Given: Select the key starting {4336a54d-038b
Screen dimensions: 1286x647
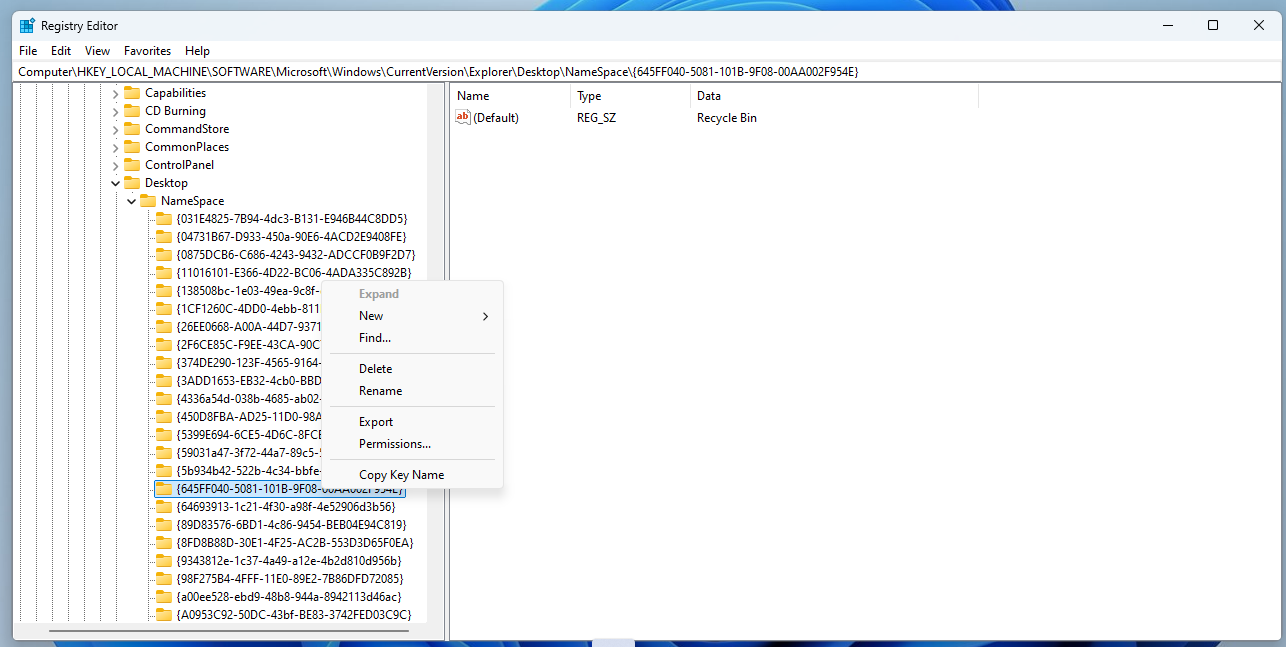Looking at the screenshot, I should (x=248, y=399).
